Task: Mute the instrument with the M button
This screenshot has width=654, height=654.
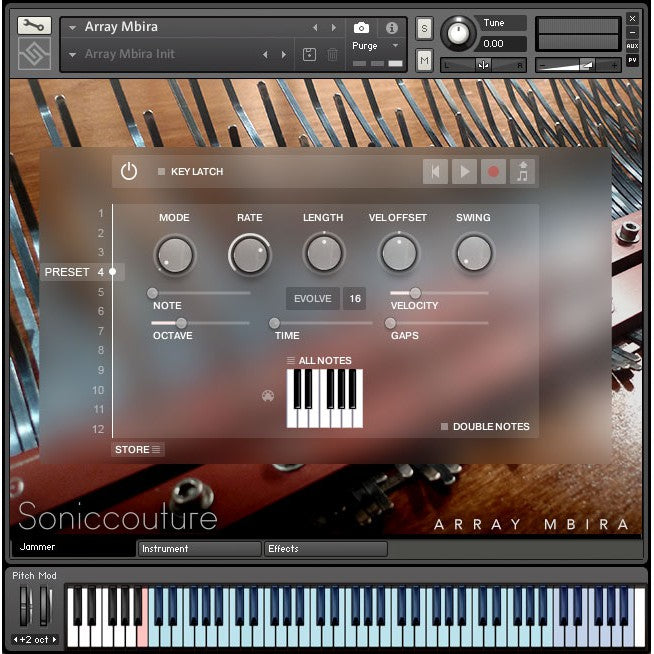Action: tap(424, 60)
